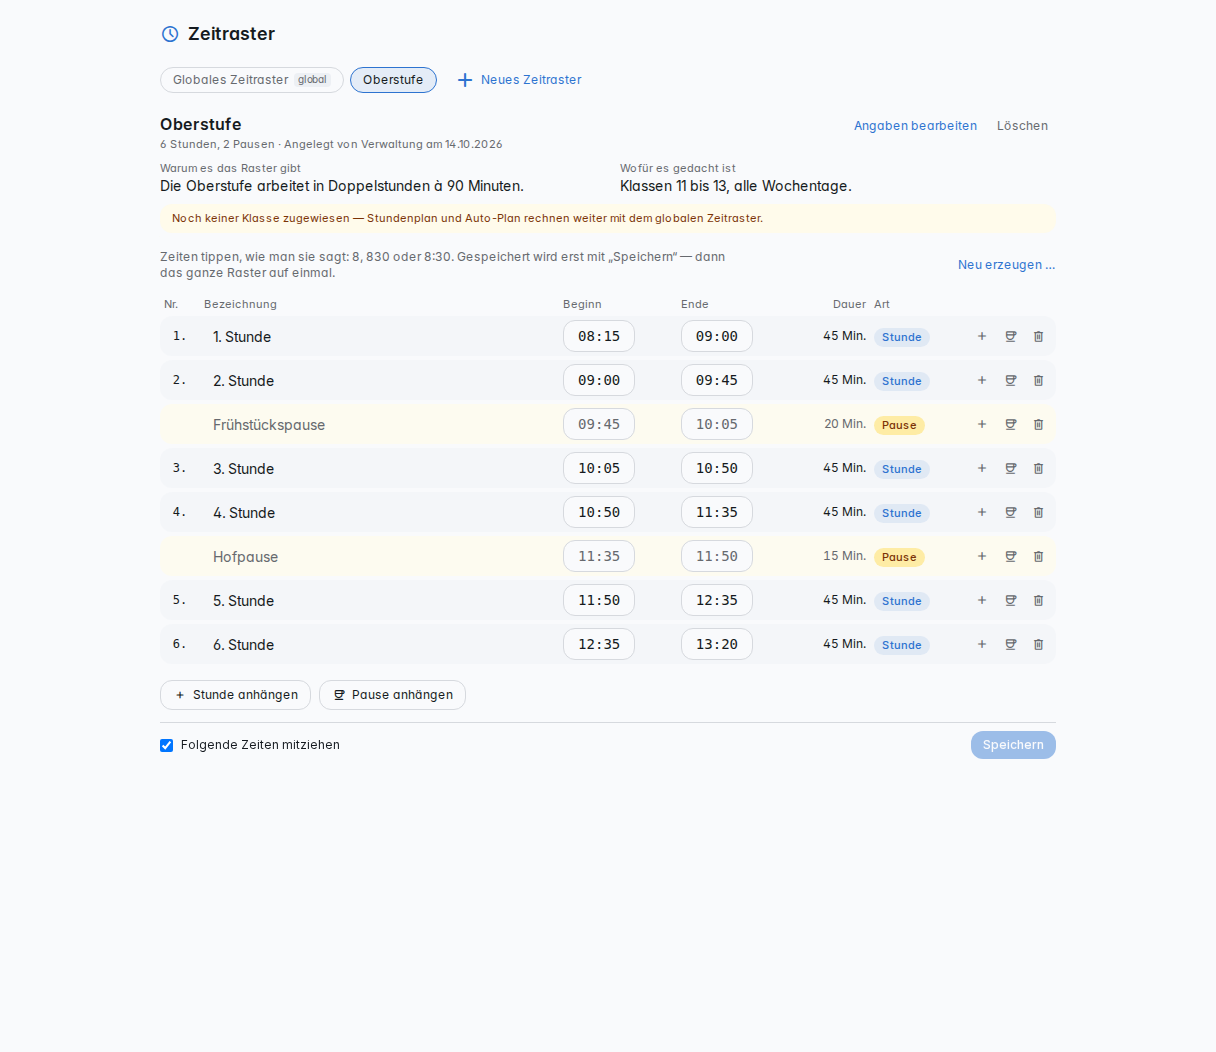
Task: Click the 3. Stunde name field
Action: click(x=380, y=469)
